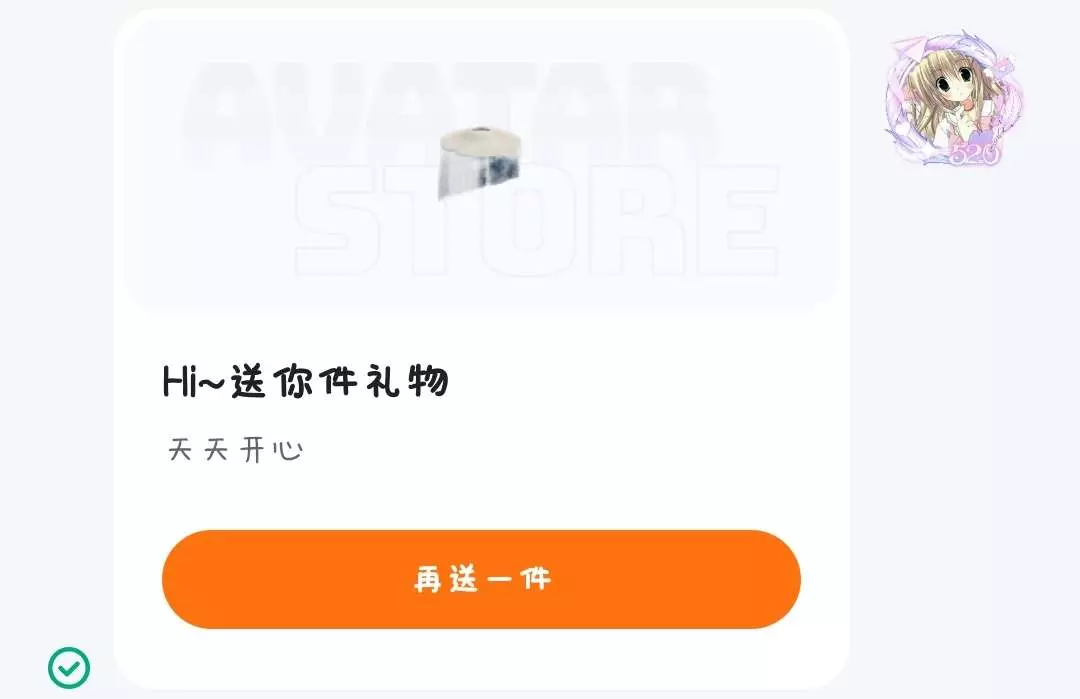Click the STORE watermark text in banner
Screen dimensions: 1080x699
click(x=537, y=220)
